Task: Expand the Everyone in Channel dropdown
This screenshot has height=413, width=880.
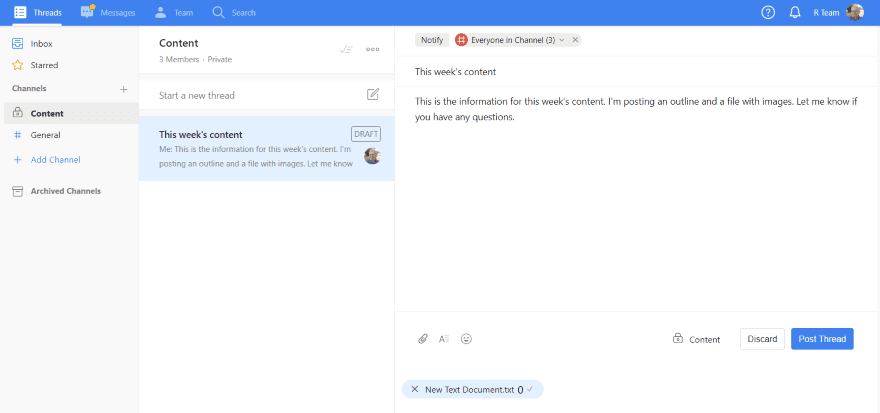Action: 562,40
